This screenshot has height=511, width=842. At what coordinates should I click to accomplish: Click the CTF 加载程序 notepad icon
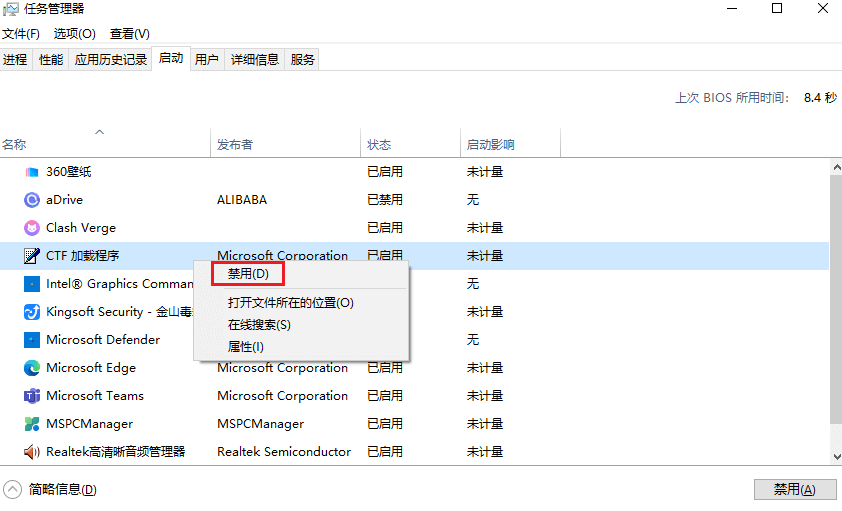[x=32, y=256]
